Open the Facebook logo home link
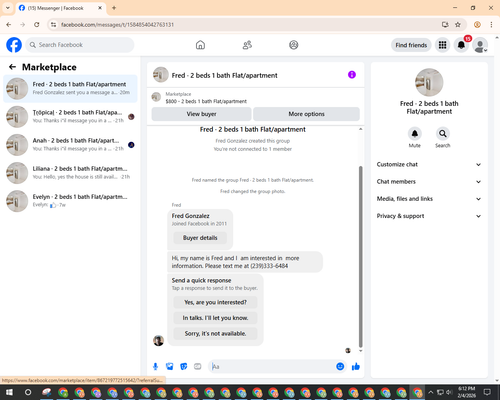 click(x=14, y=45)
